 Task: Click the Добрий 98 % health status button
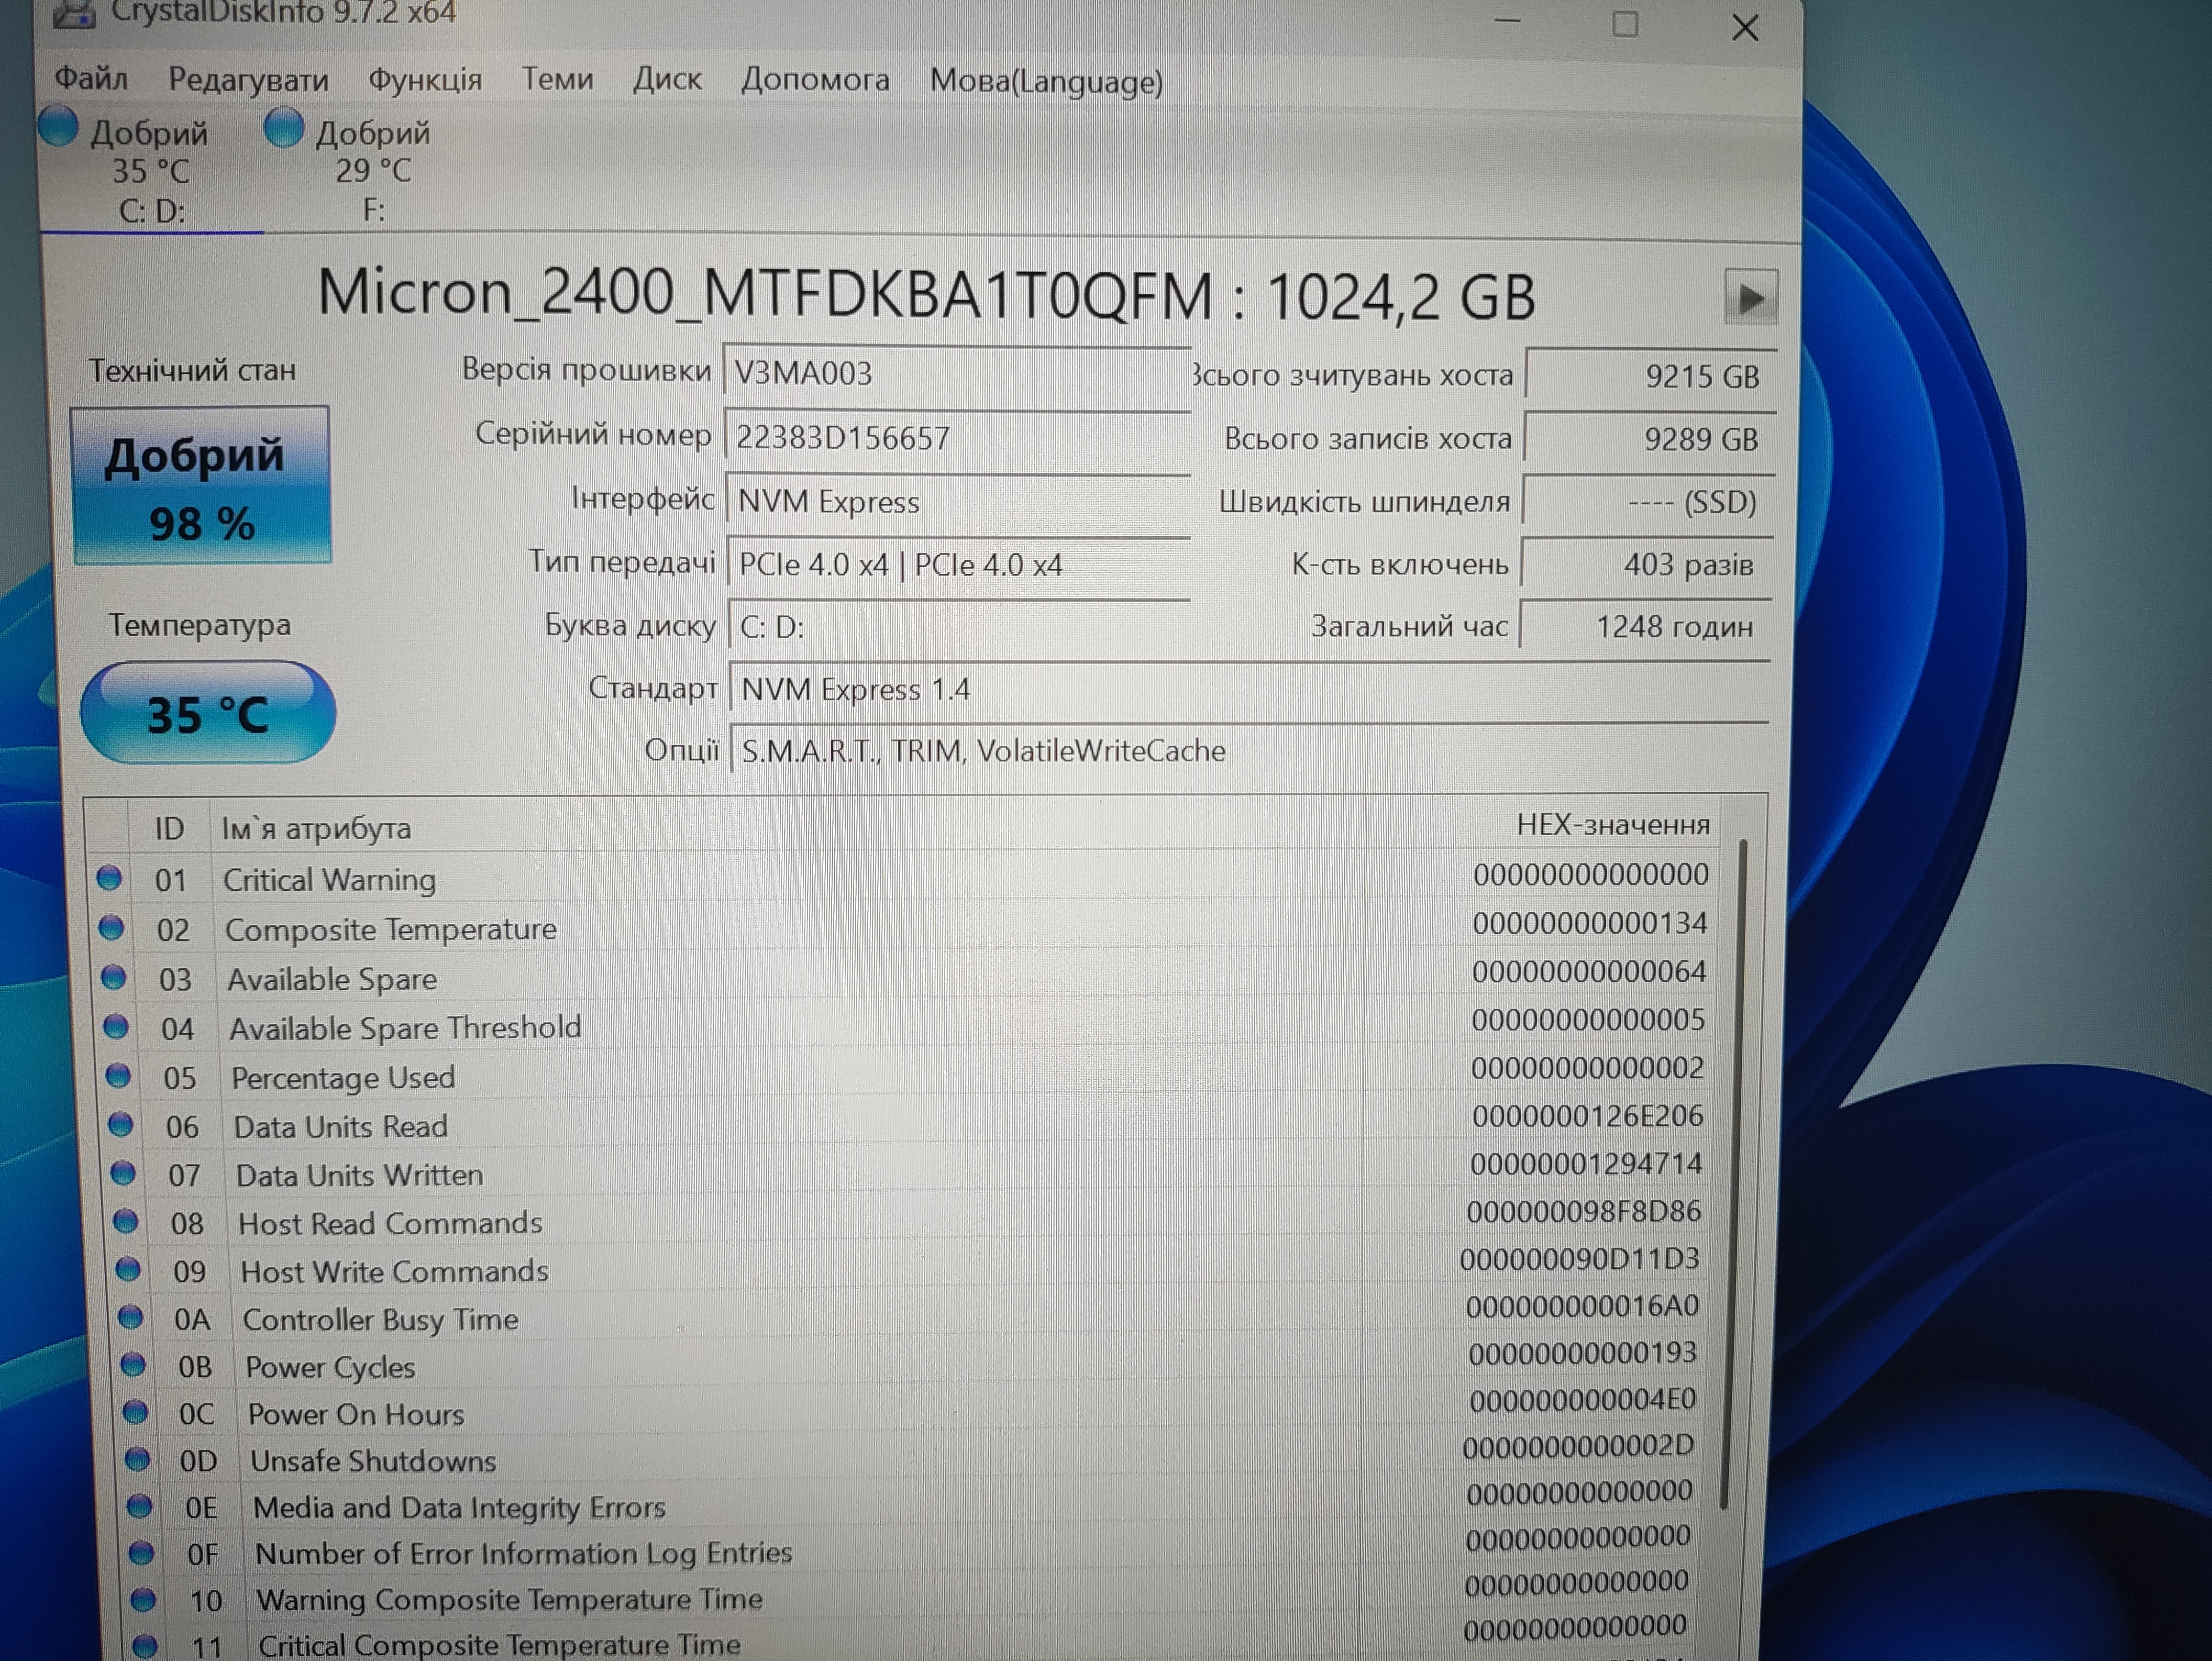click(201, 486)
